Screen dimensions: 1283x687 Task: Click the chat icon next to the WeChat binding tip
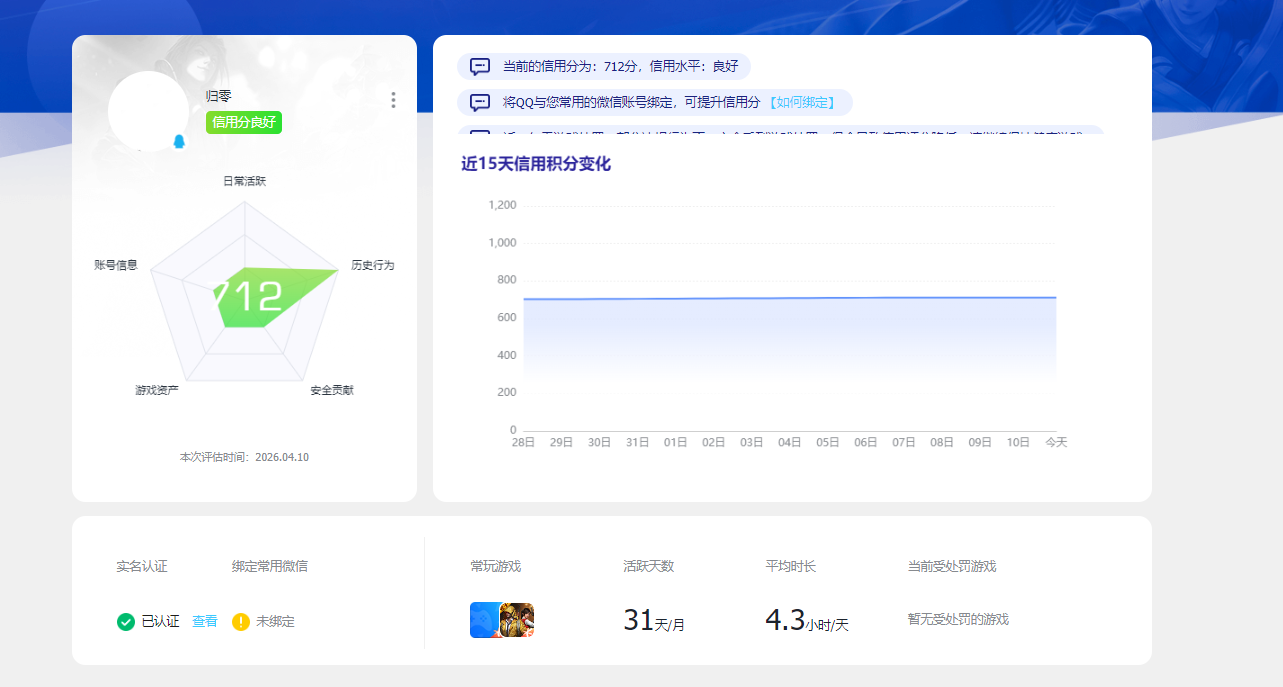477,102
